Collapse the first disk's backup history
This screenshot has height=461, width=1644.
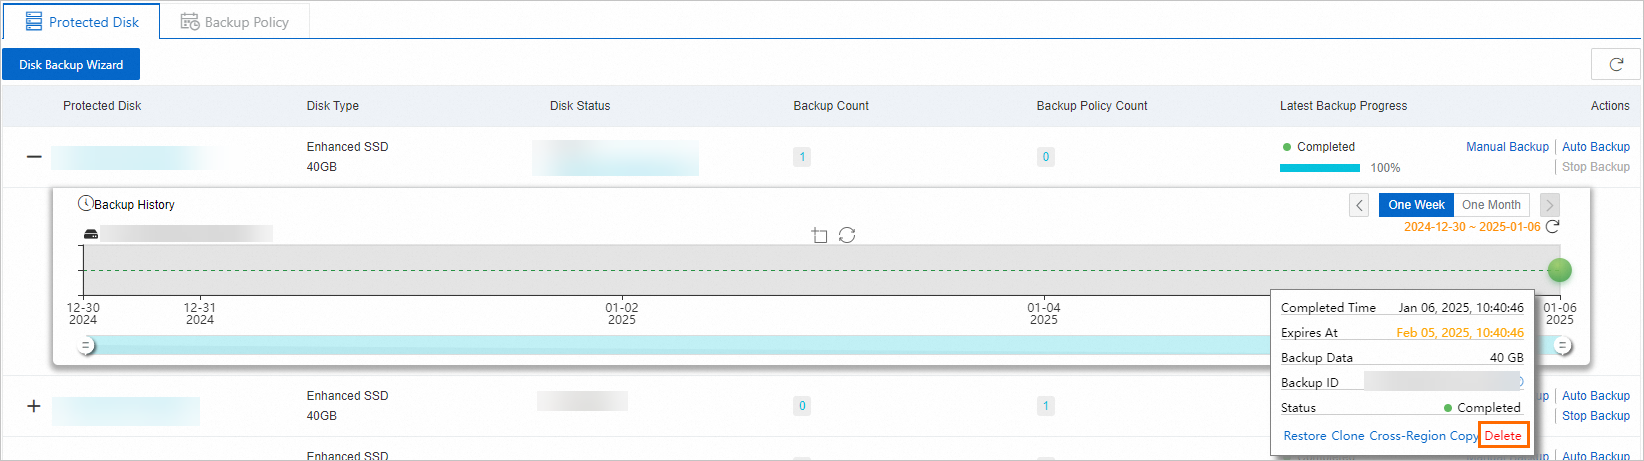(34, 157)
